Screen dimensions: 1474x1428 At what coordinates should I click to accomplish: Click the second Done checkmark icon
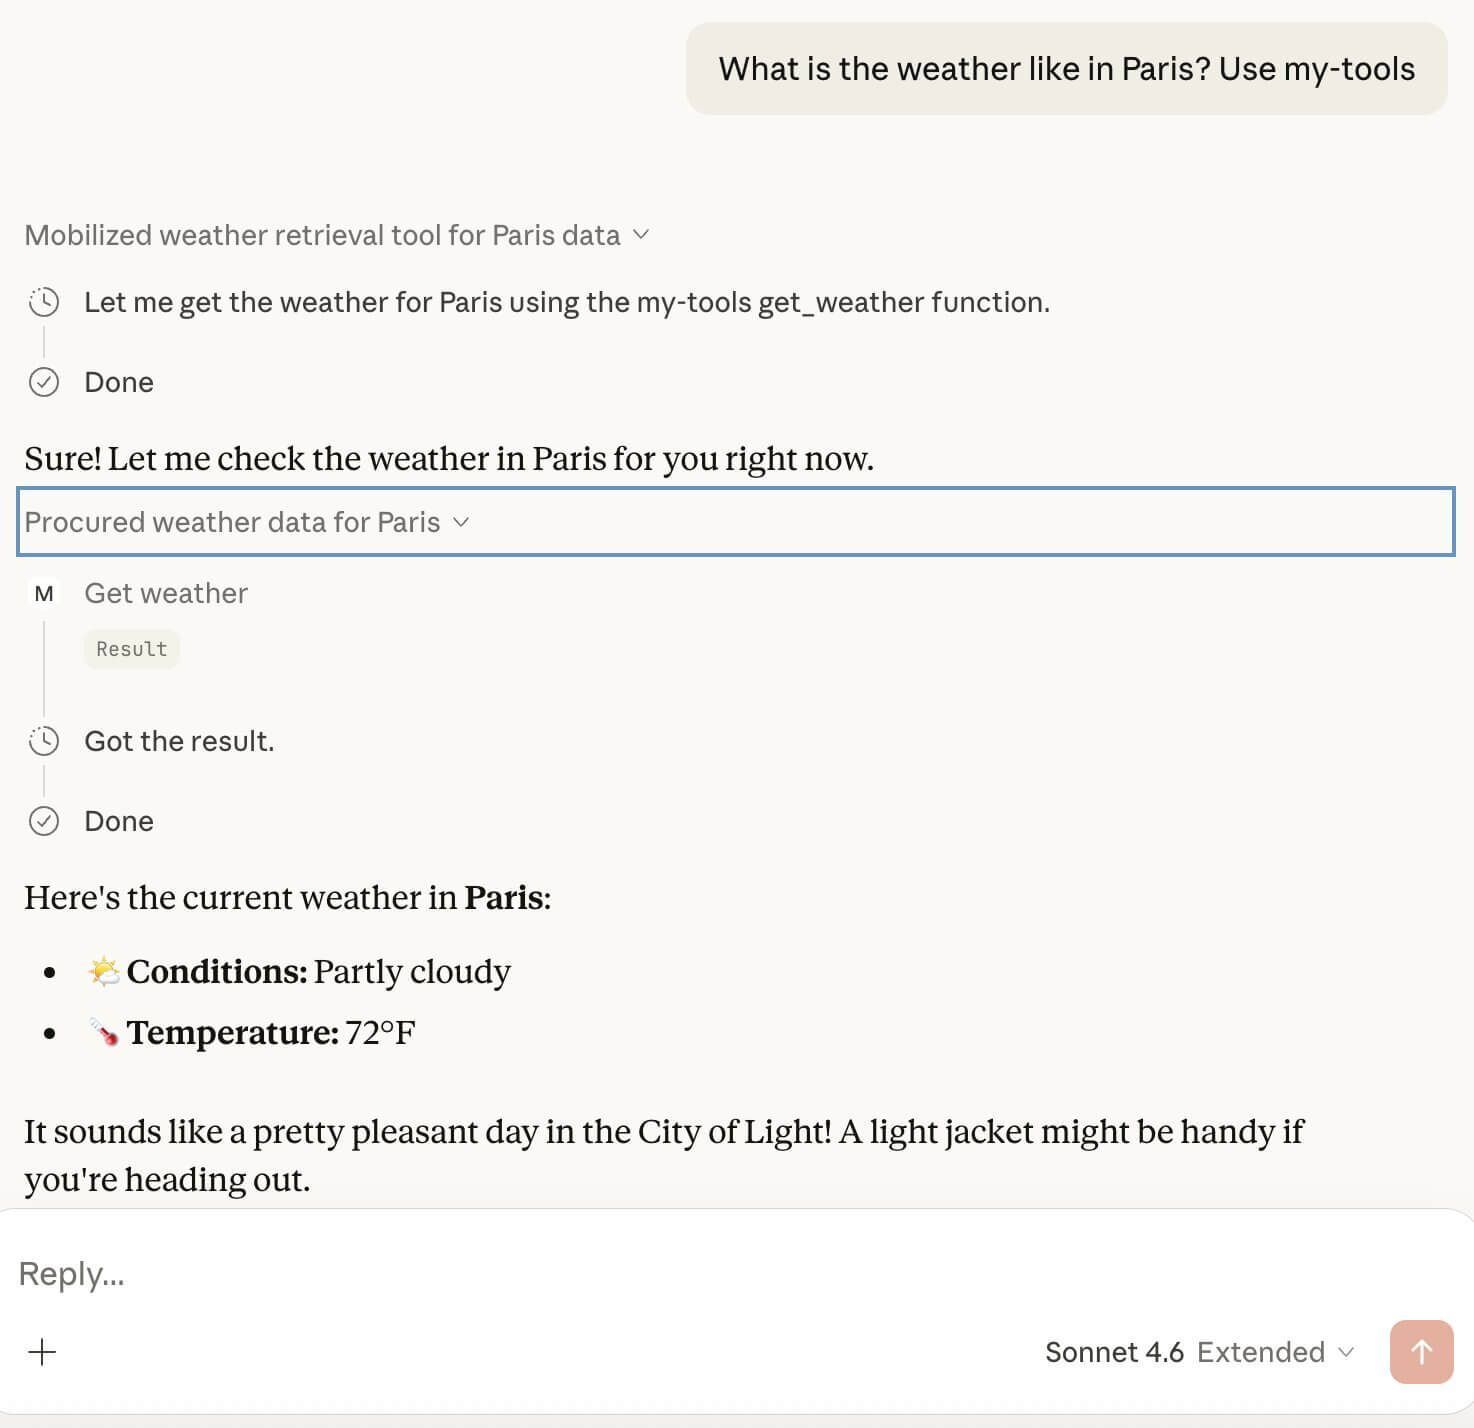click(x=44, y=821)
